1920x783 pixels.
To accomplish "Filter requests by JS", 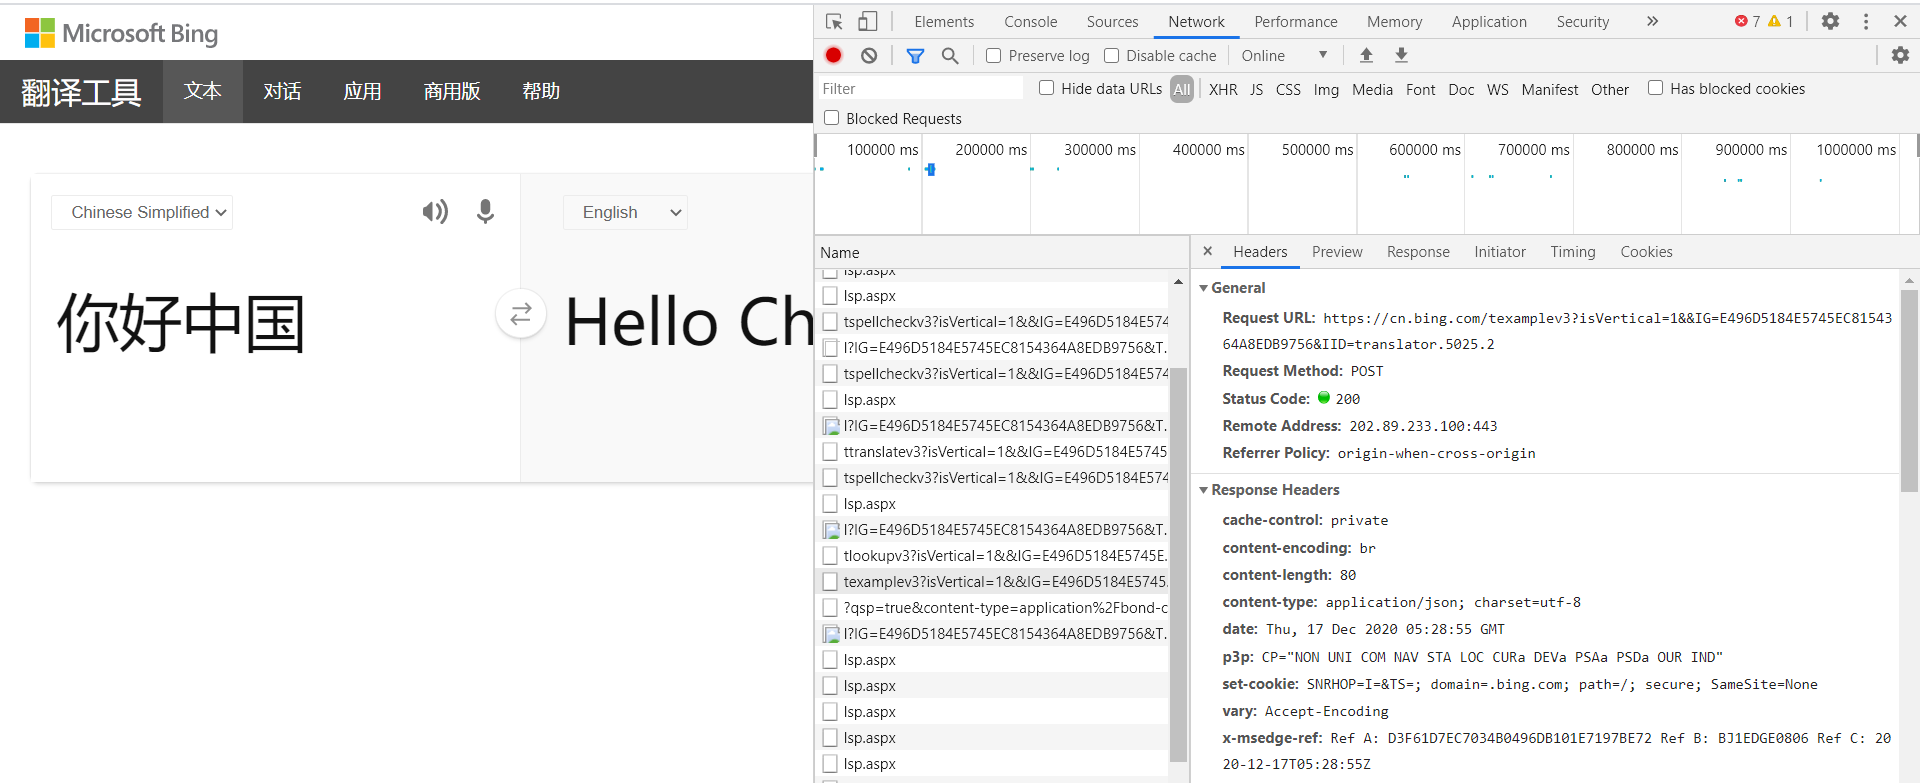I will pos(1256,89).
